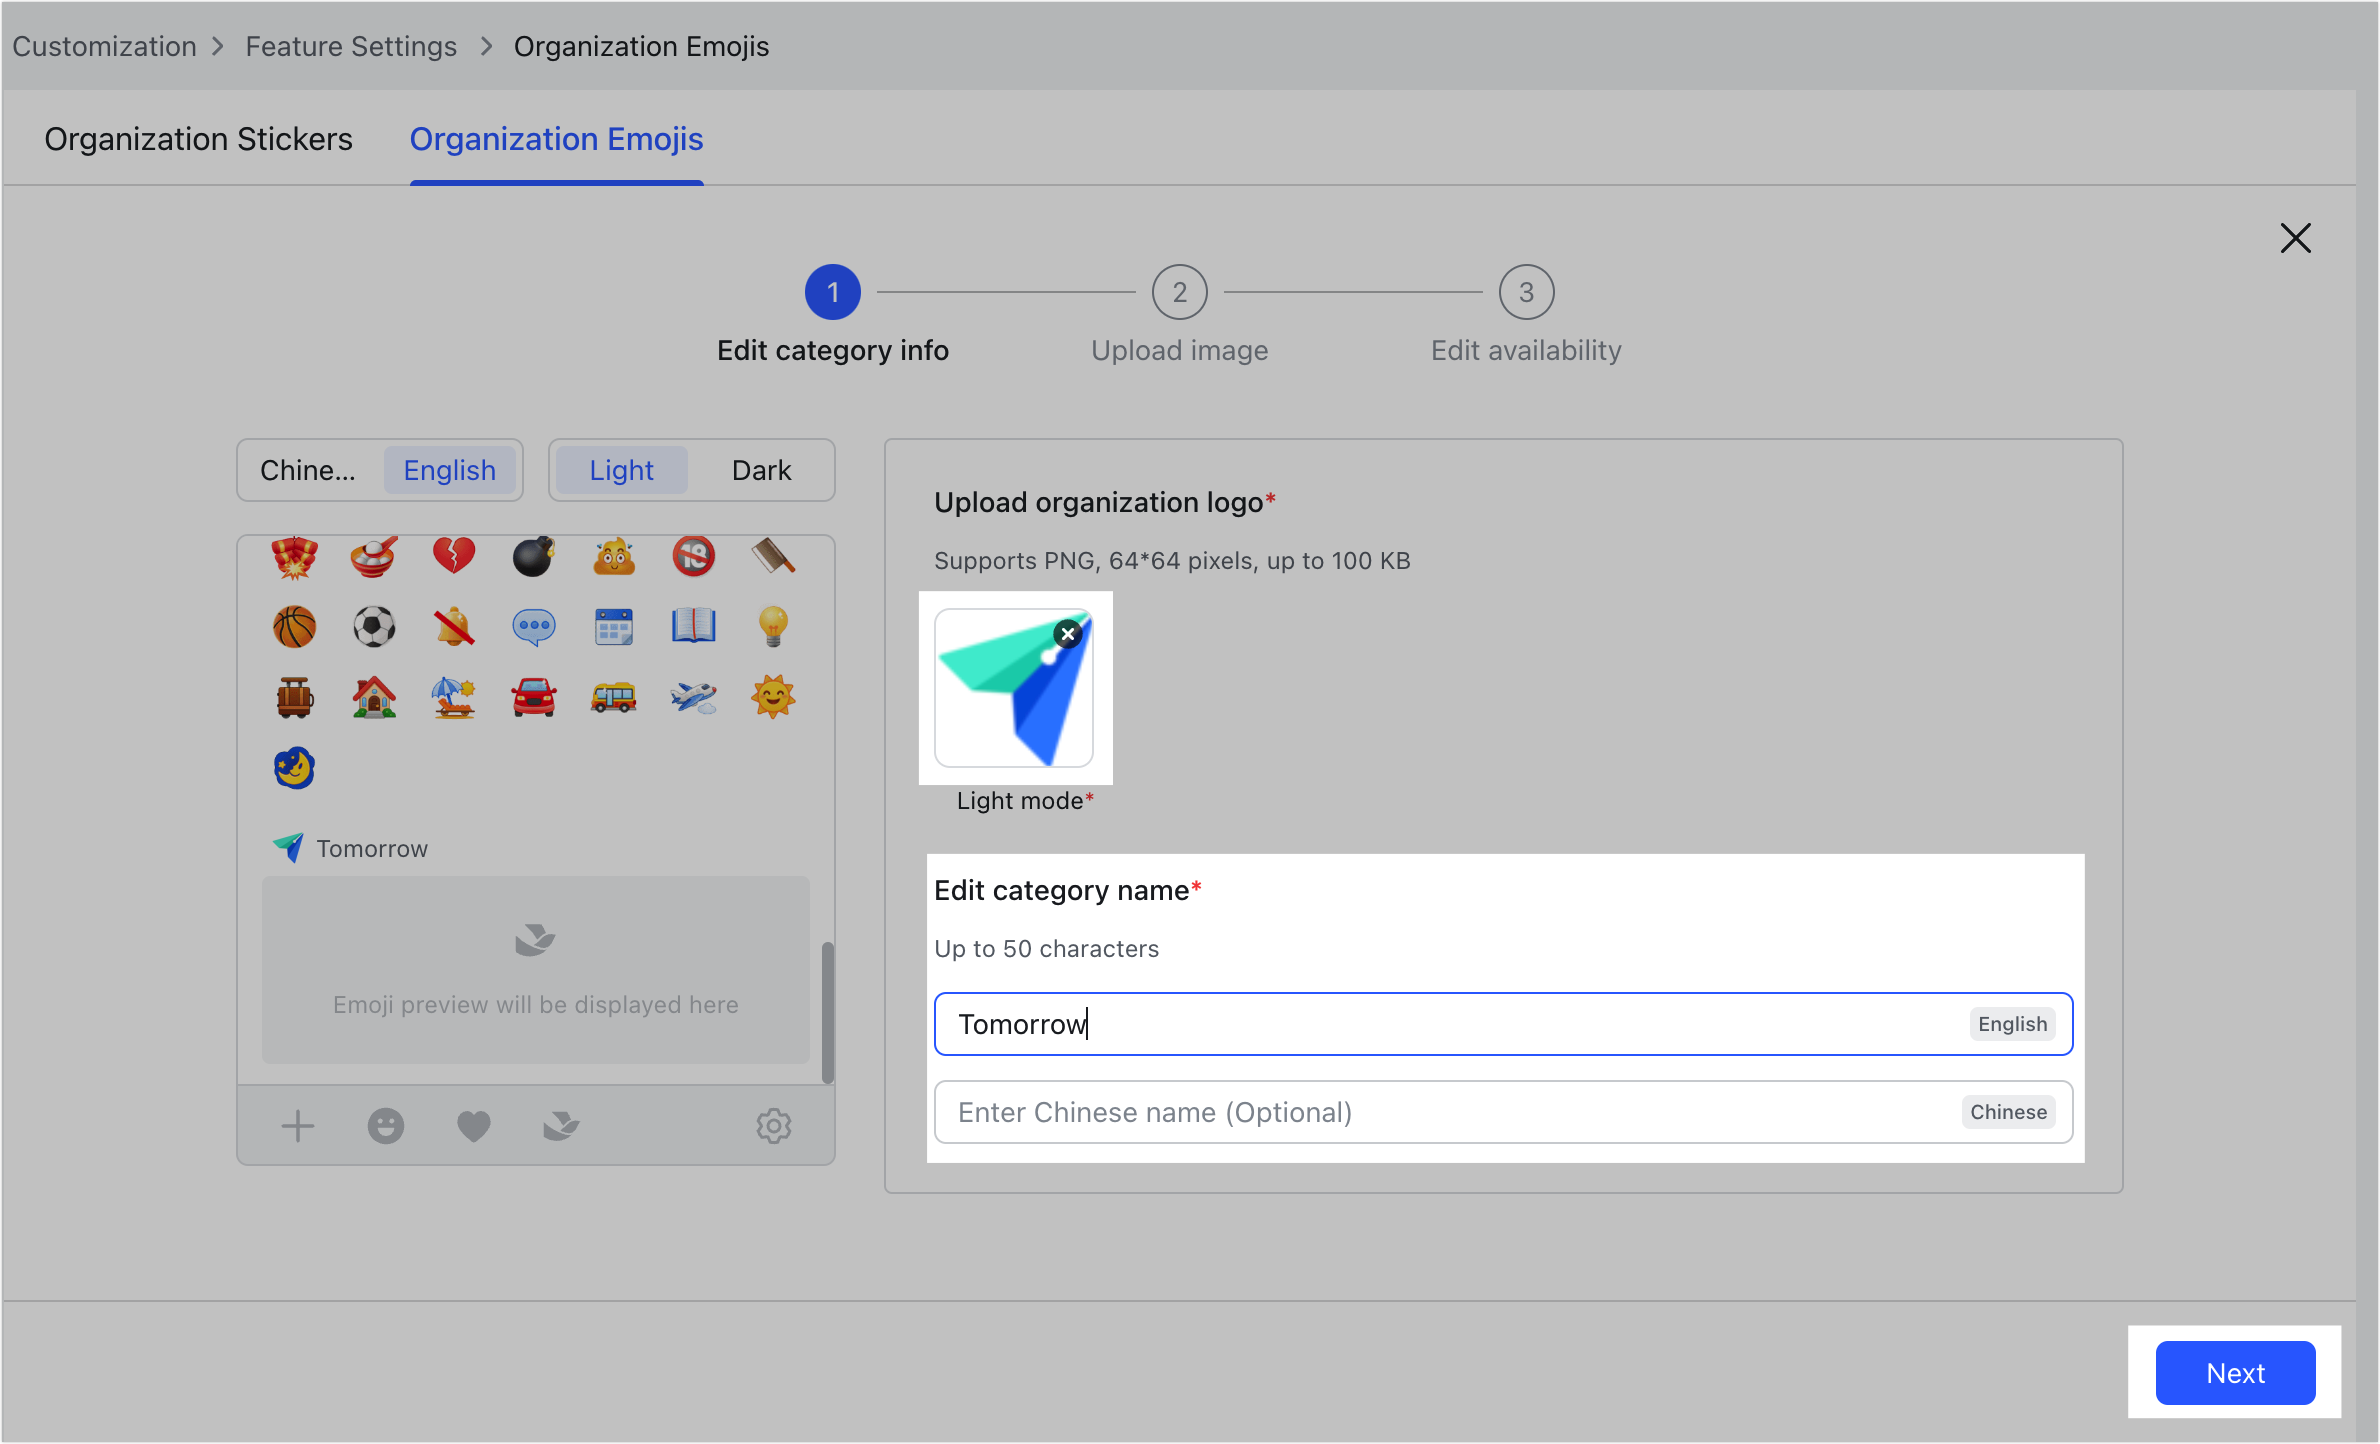This screenshot has width=2380, height=1444.
Task: Select Dark preview mode
Action: click(761, 470)
